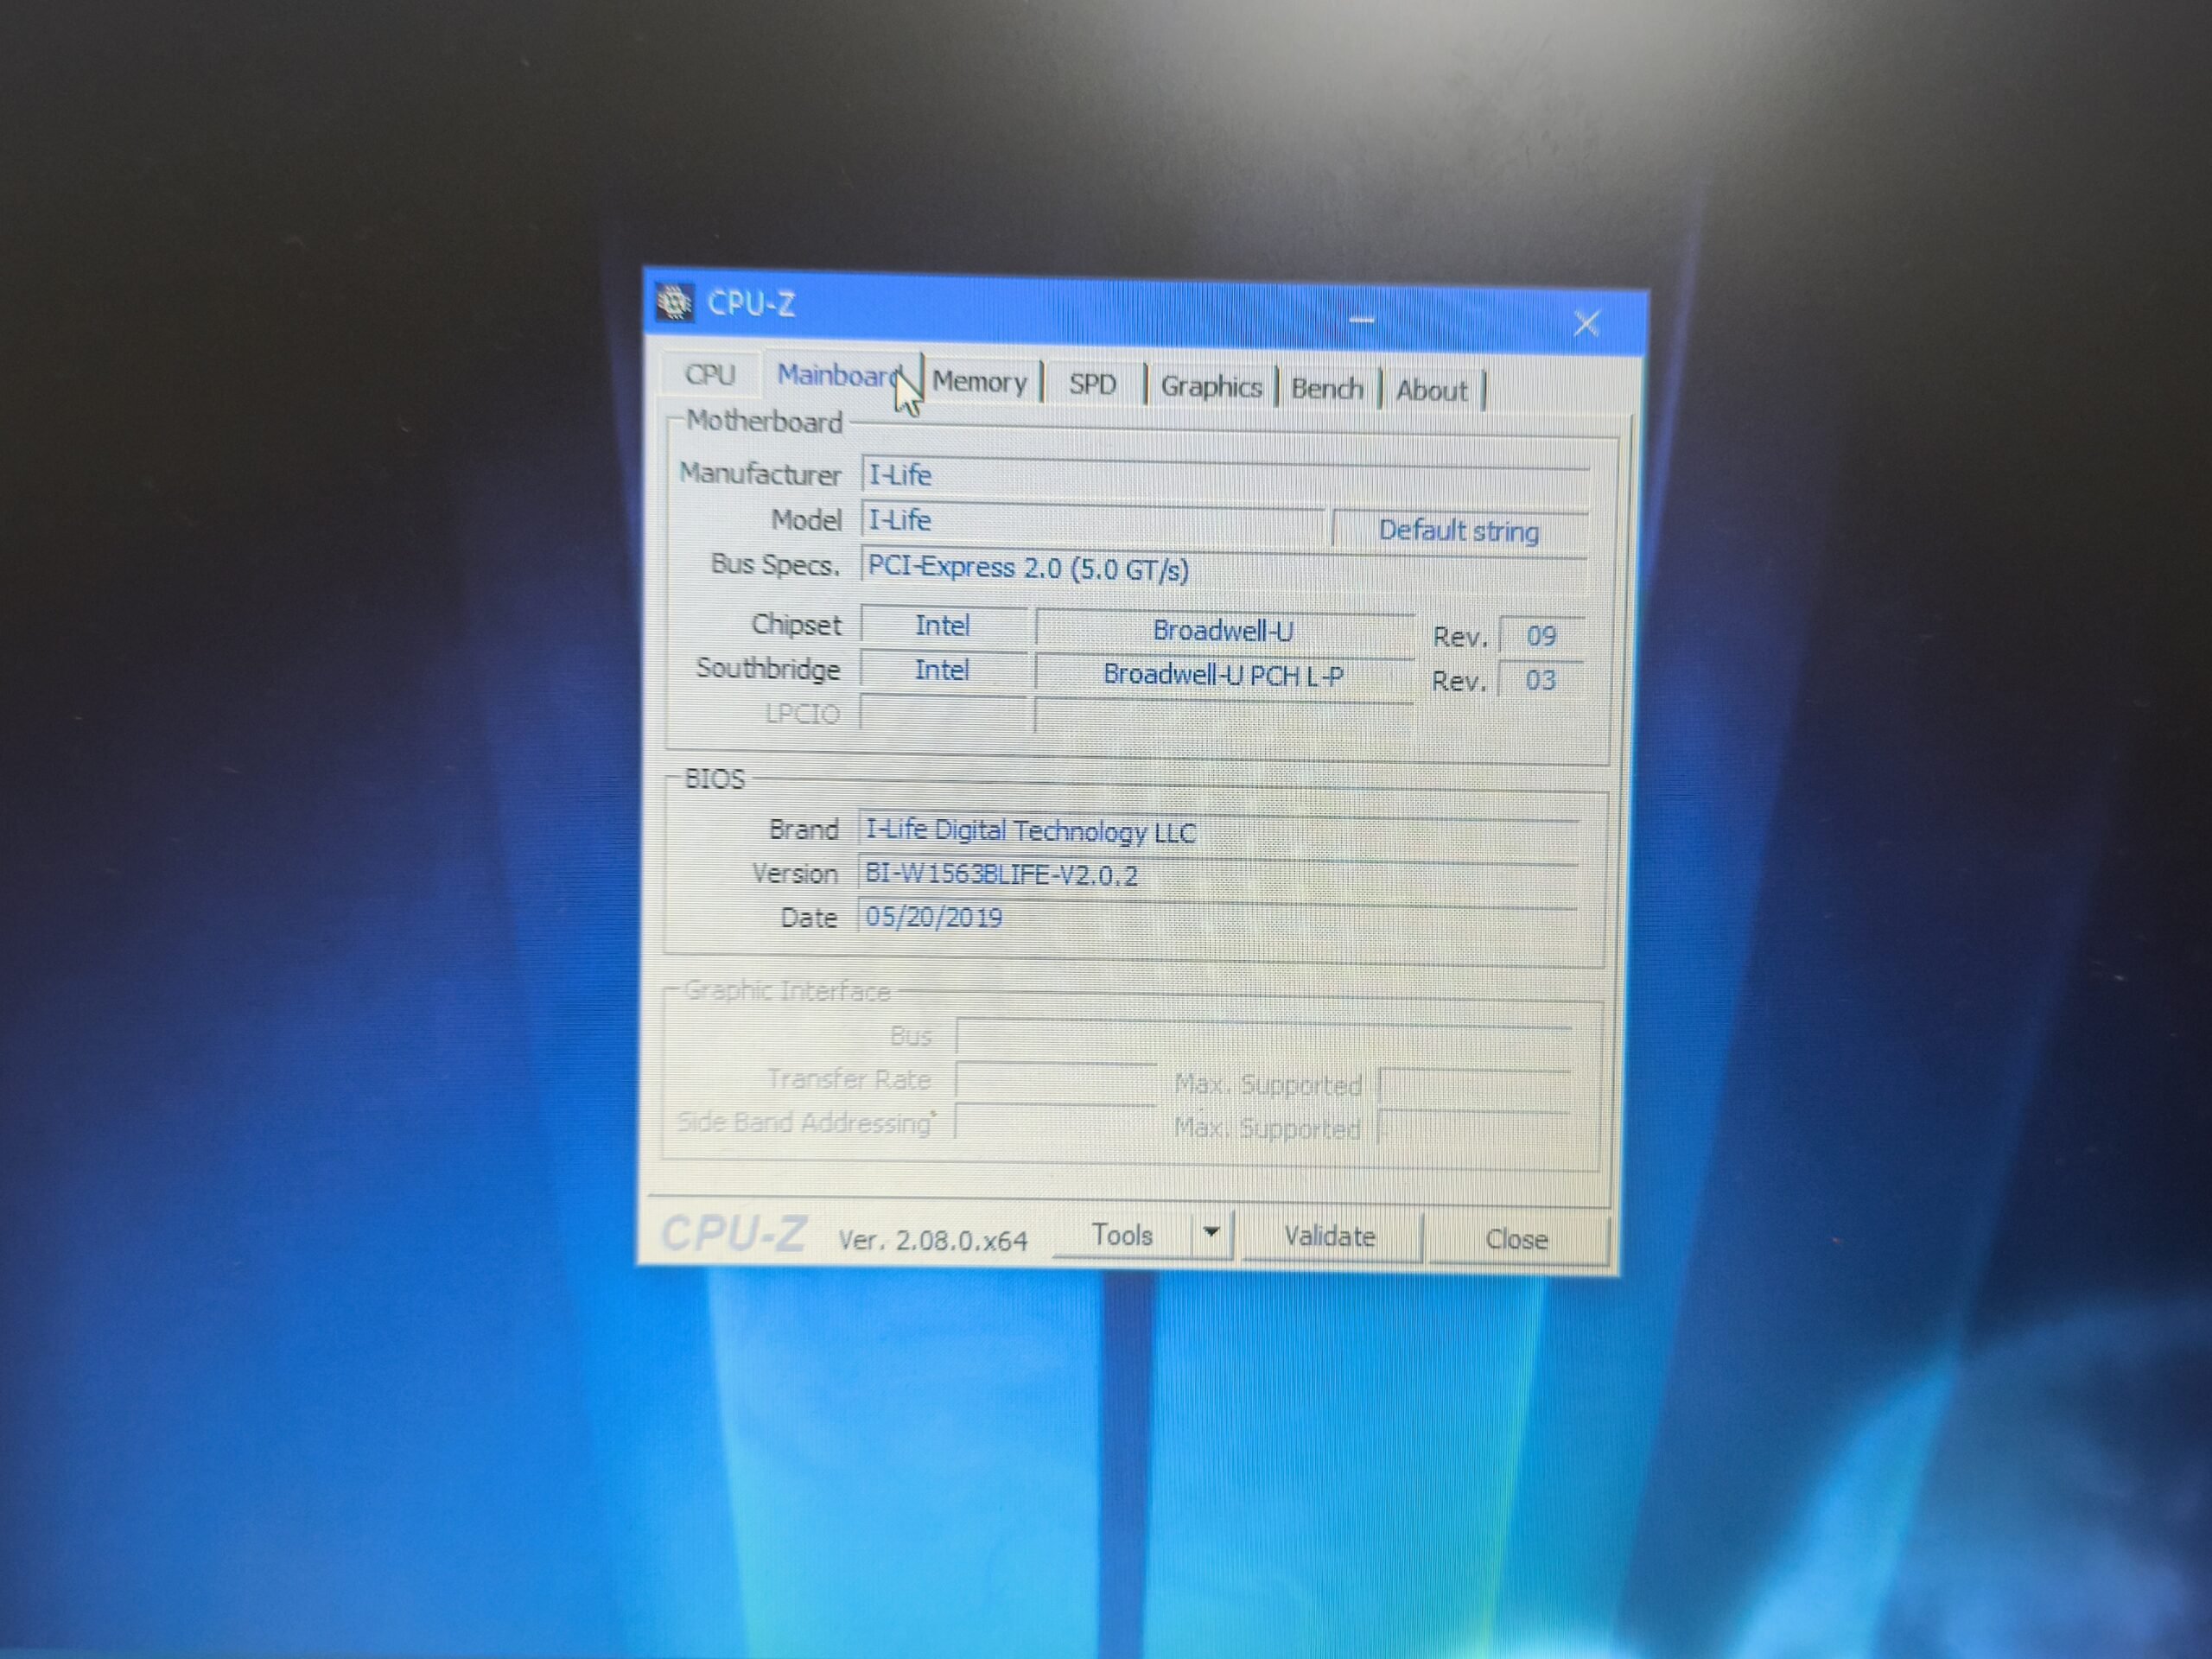Click the Transfer Rate field
This screenshot has width=2212, height=1659.
(1056, 1082)
